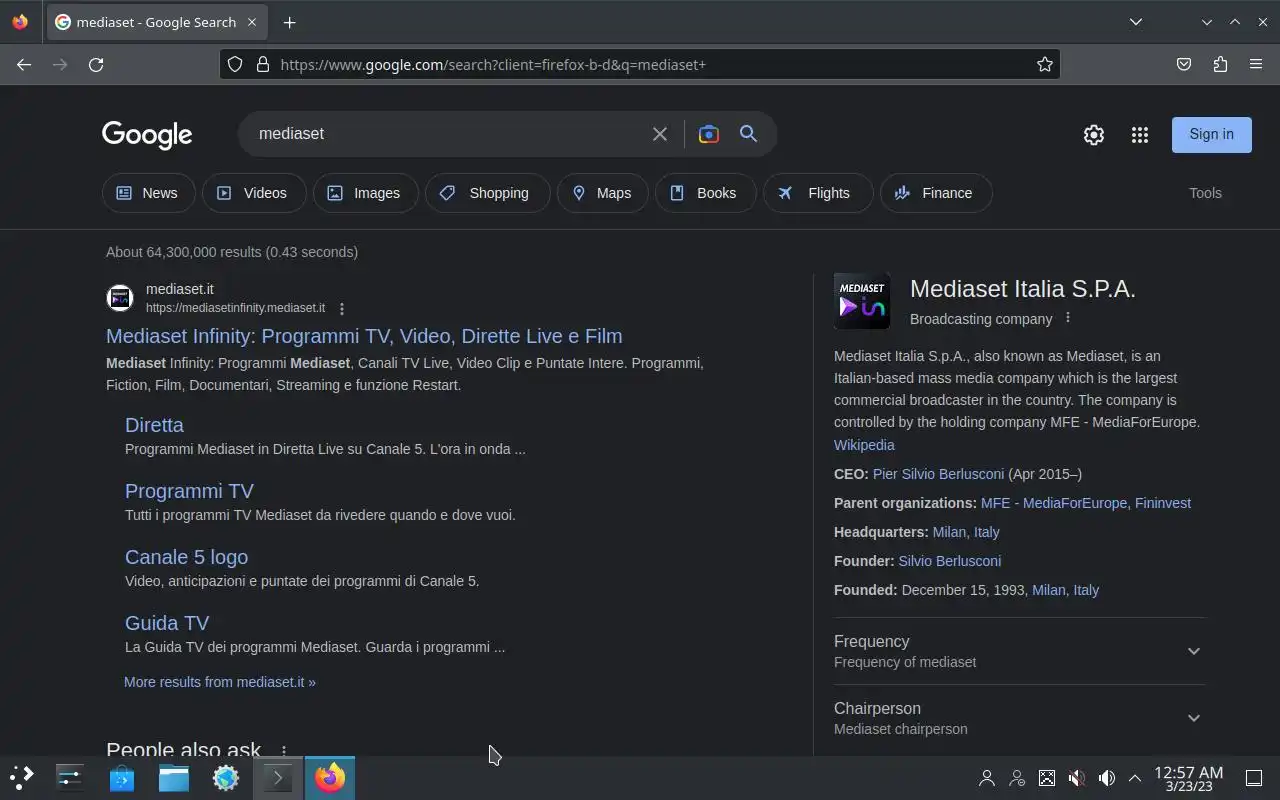Image resolution: width=1280 pixels, height=800 pixels.
Task: Filter results by News
Action: (147, 193)
